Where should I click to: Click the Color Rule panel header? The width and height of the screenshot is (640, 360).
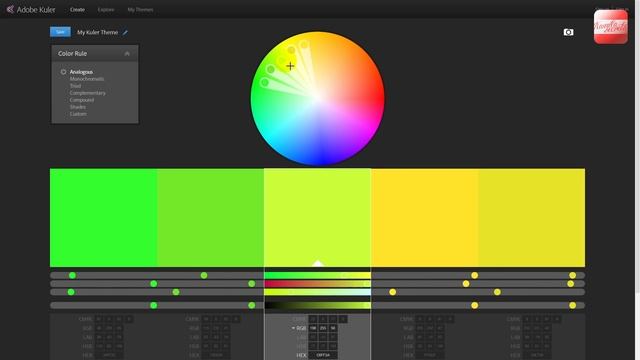95,53
